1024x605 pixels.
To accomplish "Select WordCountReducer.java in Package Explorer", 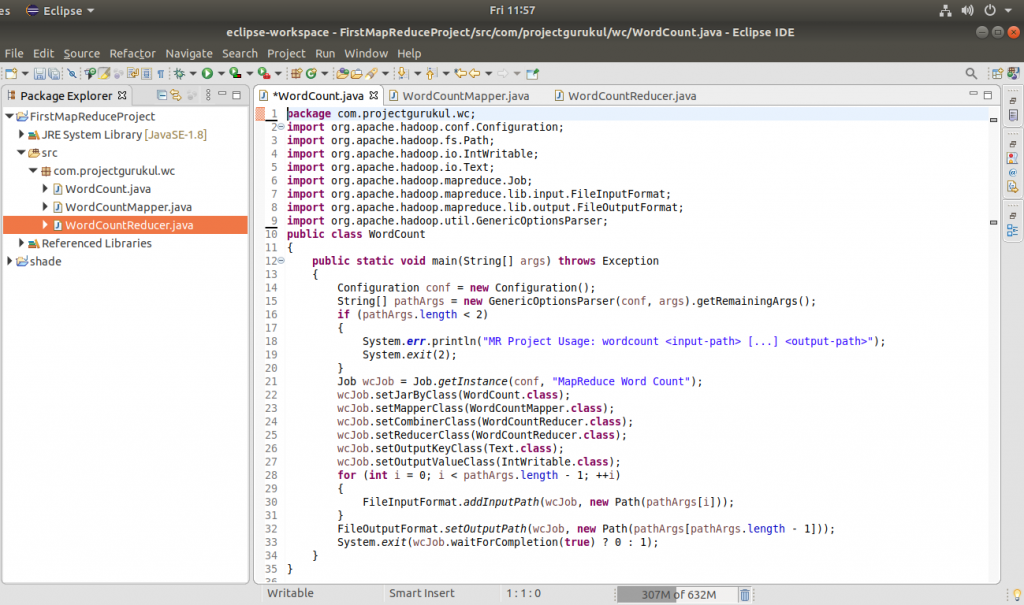I will coord(99,225).
